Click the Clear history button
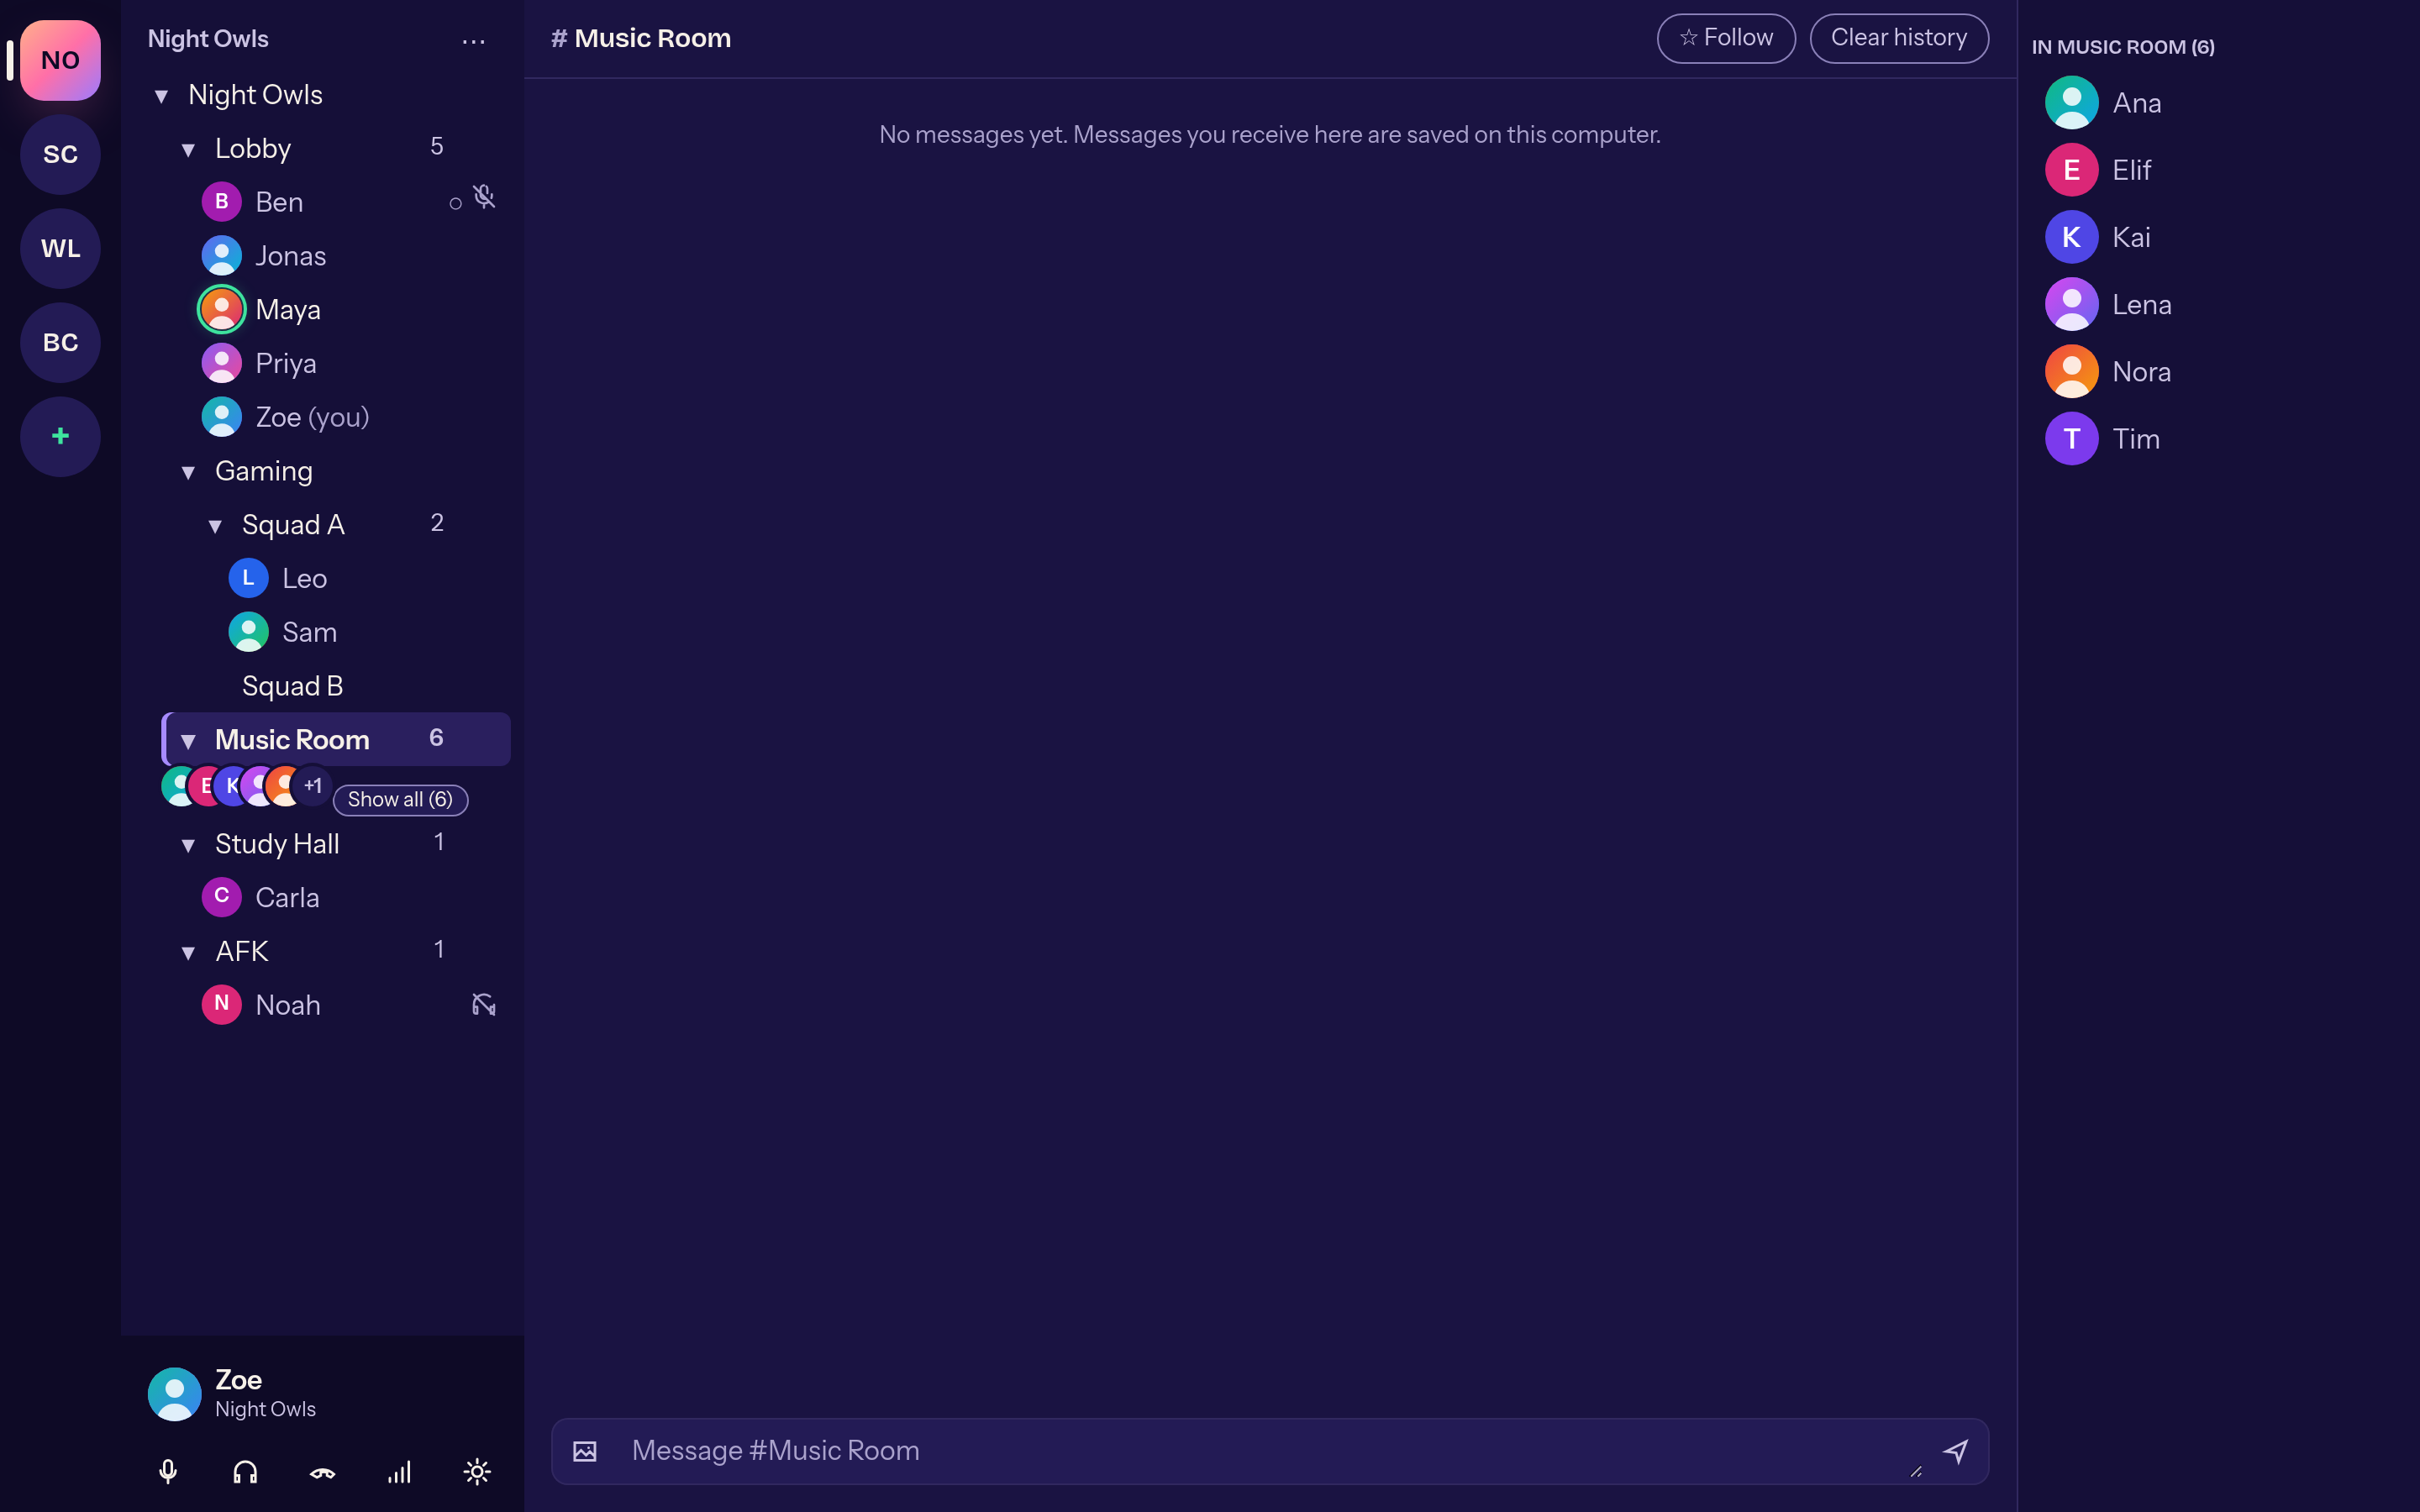Screen dimensions: 2420x1512 tap(1898, 38)
